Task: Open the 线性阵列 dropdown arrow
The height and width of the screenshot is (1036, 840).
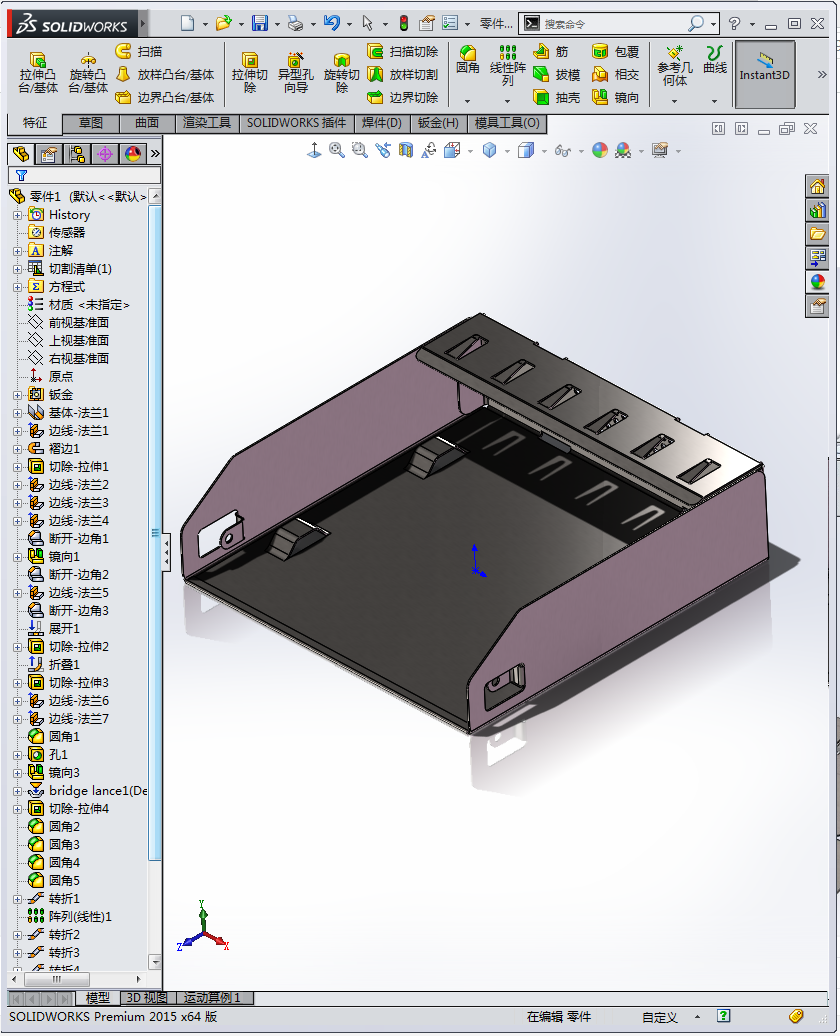Action: (508, 101)
